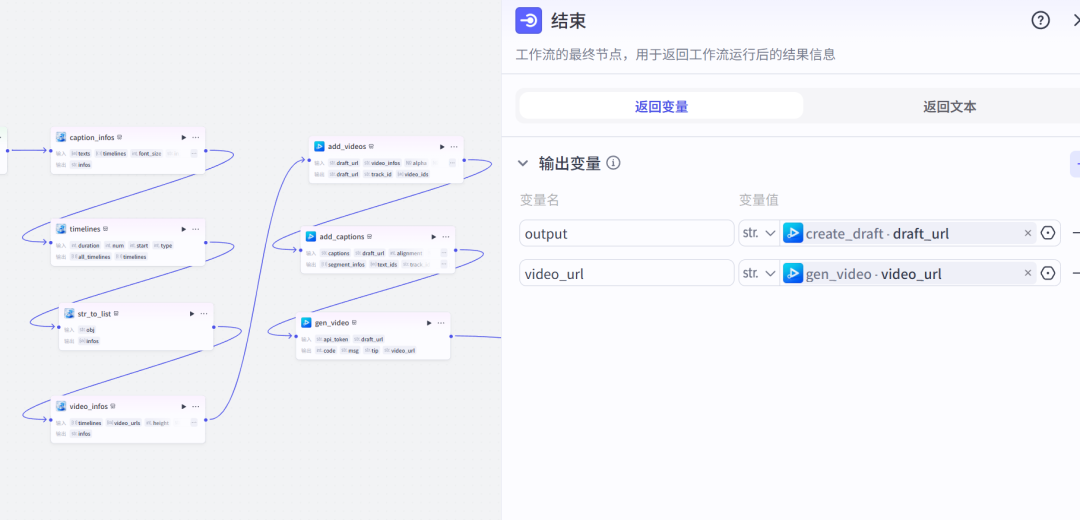
Task: Click segment_infos output tag on add_captions
Action: point(343,264)
